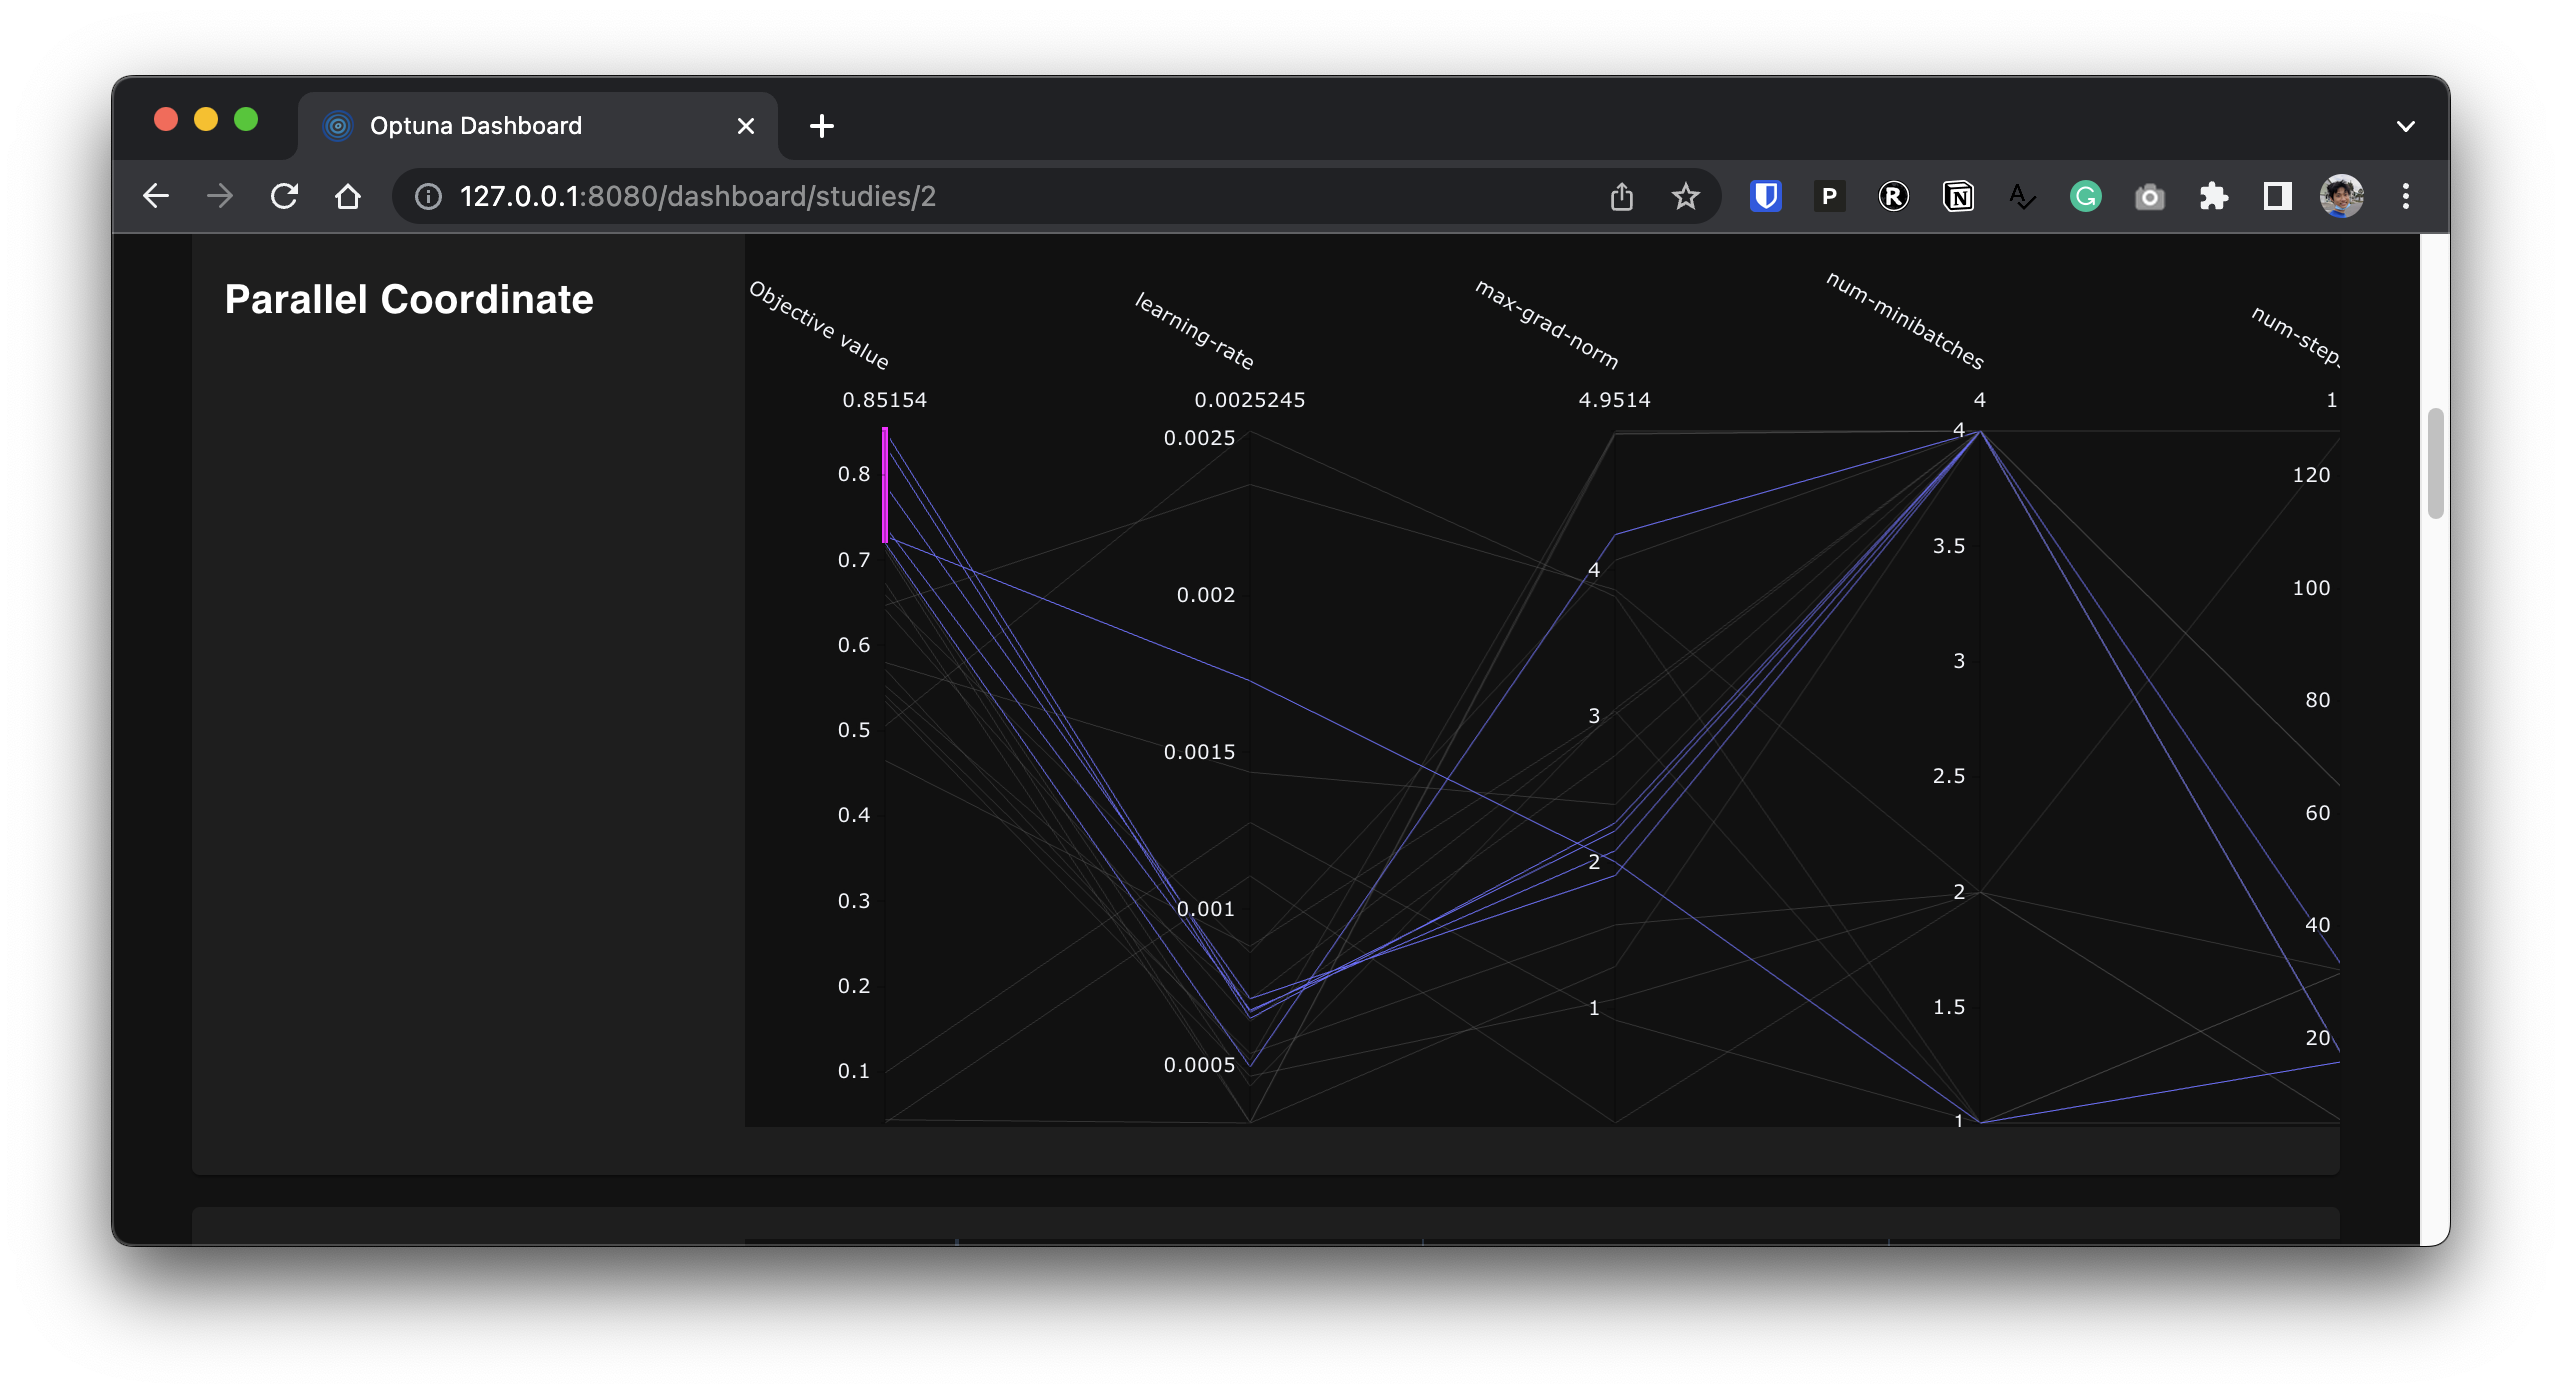The image size is (2562, 1394).
Task: Click the screenshot camera extension icon
Action: [x=2149, y=196]
